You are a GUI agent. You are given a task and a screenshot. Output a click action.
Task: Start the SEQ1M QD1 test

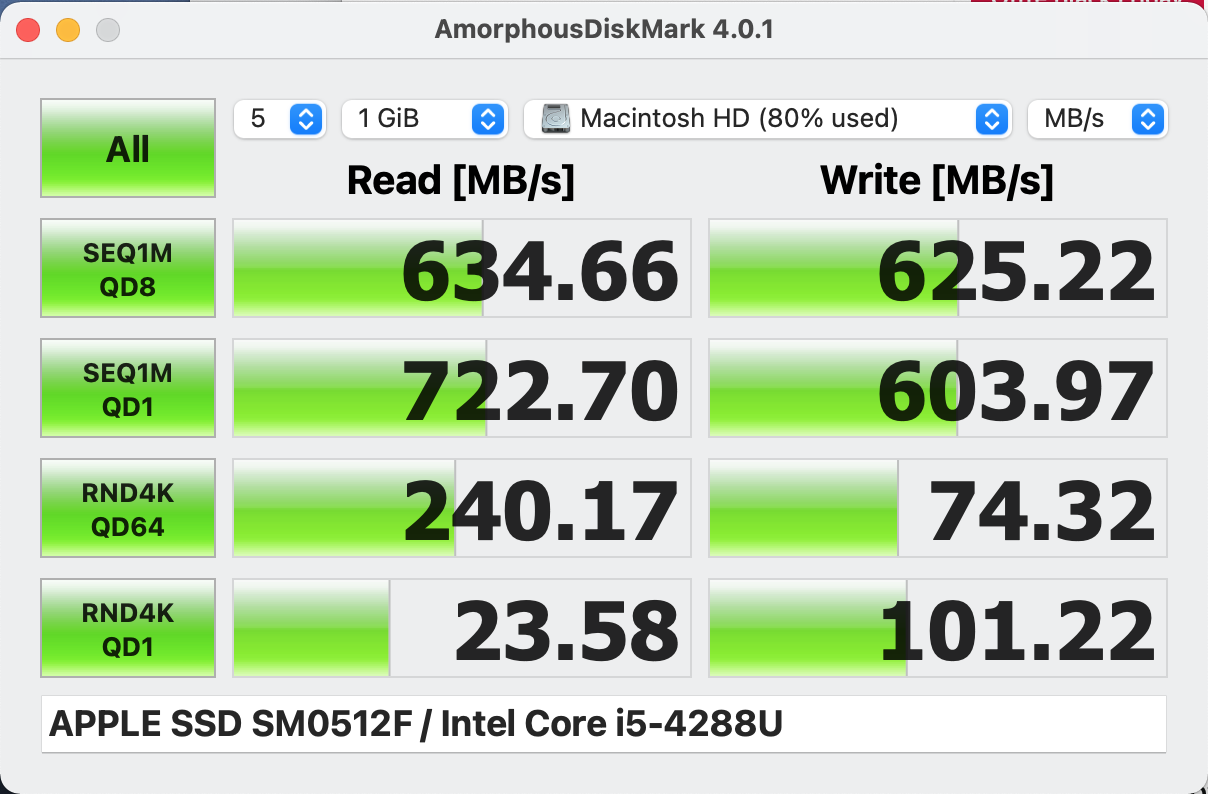128,388
